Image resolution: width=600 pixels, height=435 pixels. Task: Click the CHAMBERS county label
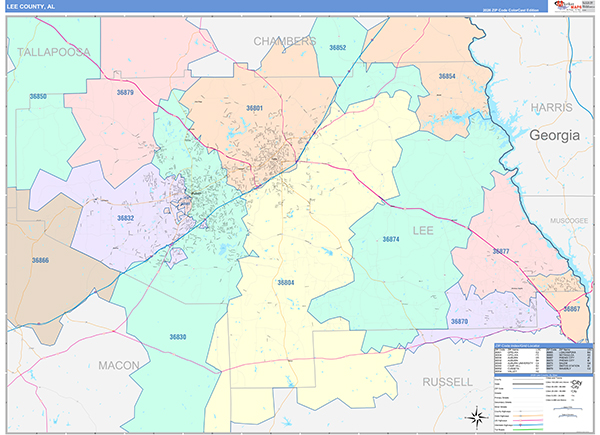click(x=285, y=41)
